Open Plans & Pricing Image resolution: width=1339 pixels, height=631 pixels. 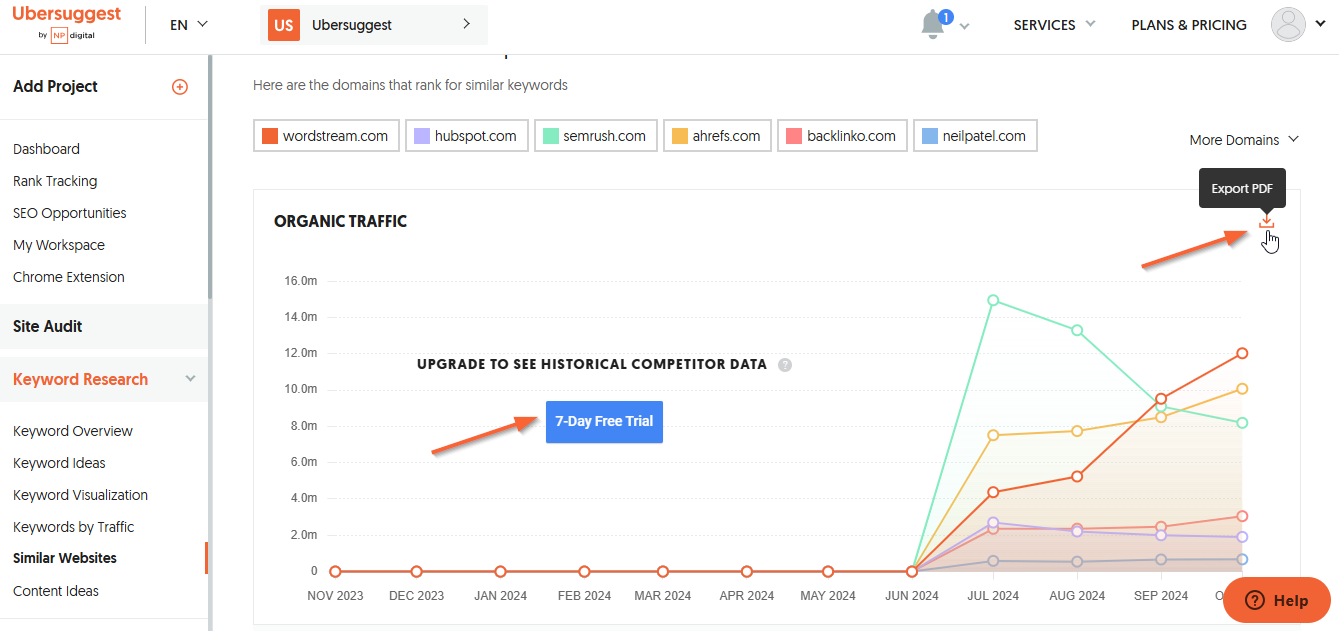(1189, 25)
